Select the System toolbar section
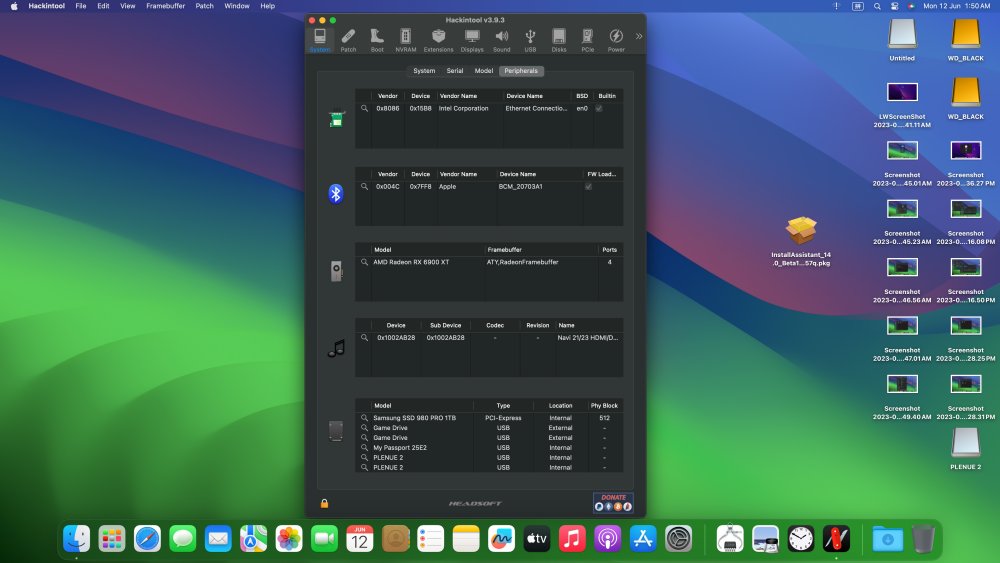 [320, 40]
